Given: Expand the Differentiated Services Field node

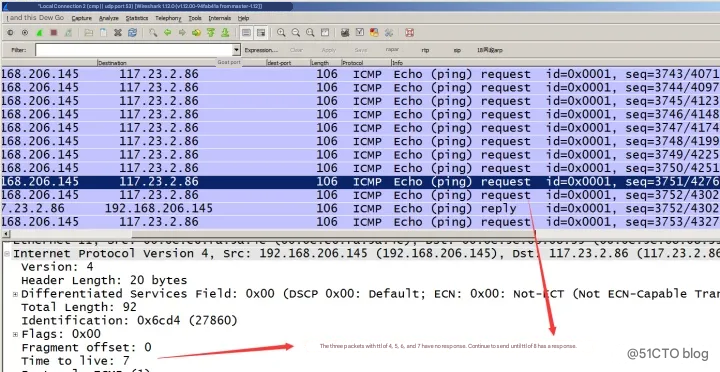Looking at the screenshot, I should (x=15, y=294).
